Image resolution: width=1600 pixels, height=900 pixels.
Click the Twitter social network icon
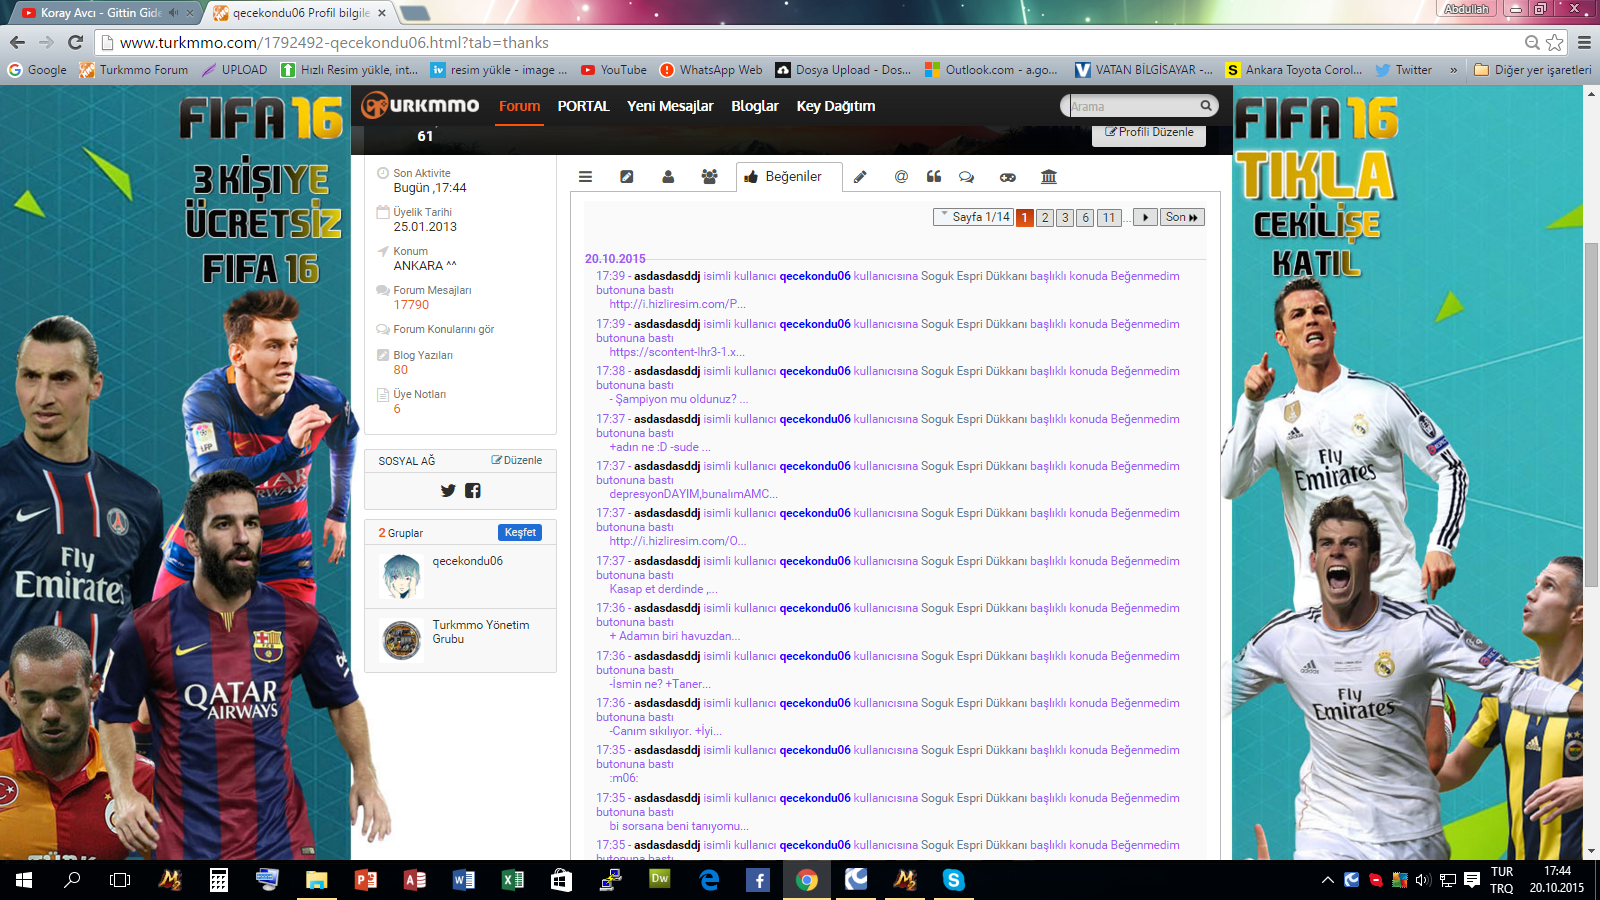click(x=448, y=491)
